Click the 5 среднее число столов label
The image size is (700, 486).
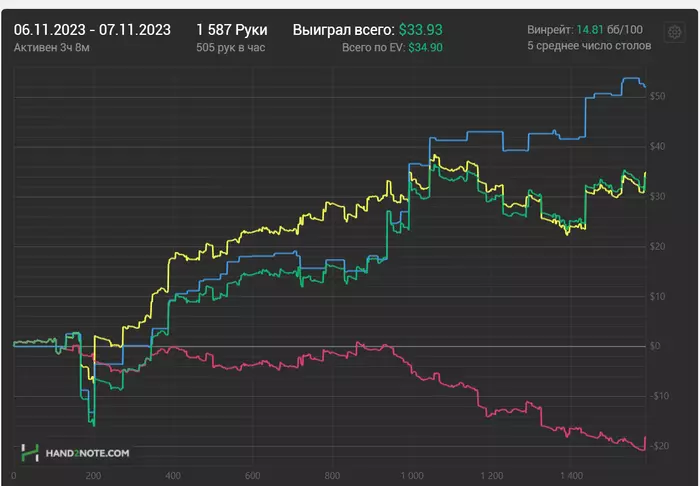click(590, 46)
